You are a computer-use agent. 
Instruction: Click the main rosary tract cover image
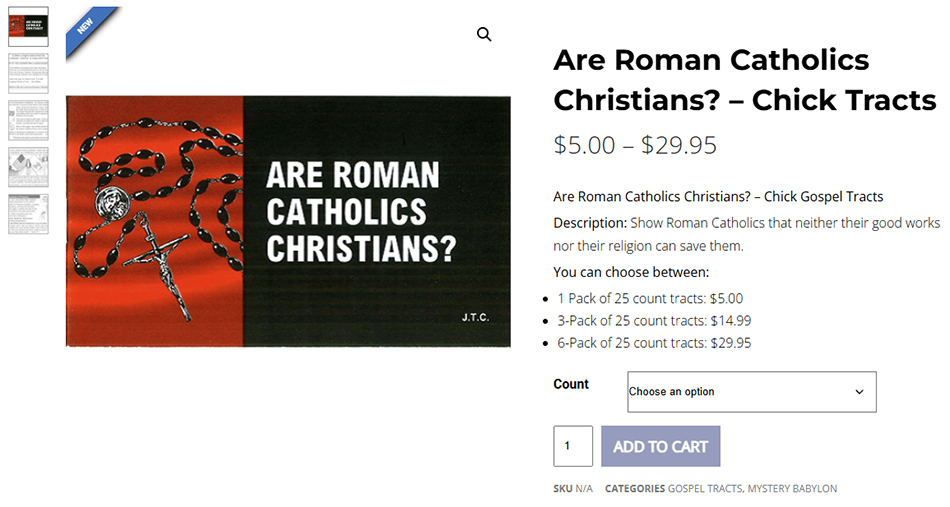click(288, 221)
